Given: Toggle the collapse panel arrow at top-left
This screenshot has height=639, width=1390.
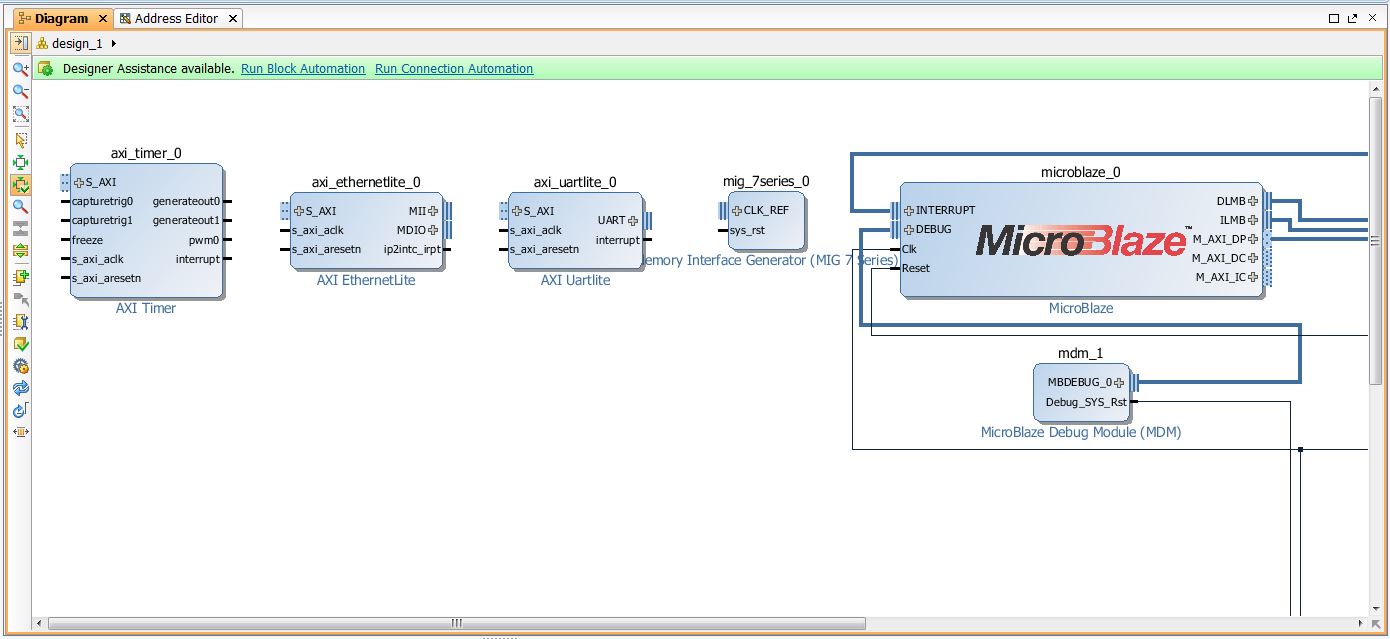Looking at the screenshot, I should point(20,43).
